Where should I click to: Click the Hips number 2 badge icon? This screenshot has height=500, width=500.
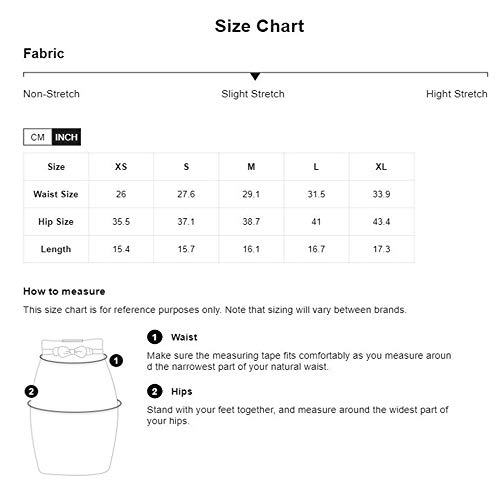(x=154, y=391)
